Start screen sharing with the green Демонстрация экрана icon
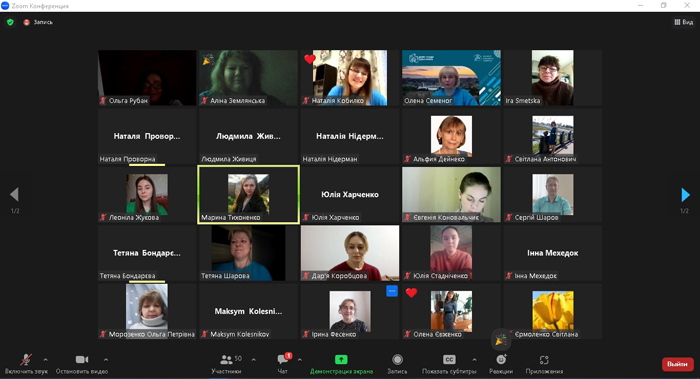This screenshot has height=379, width=700. pos(341,359)
